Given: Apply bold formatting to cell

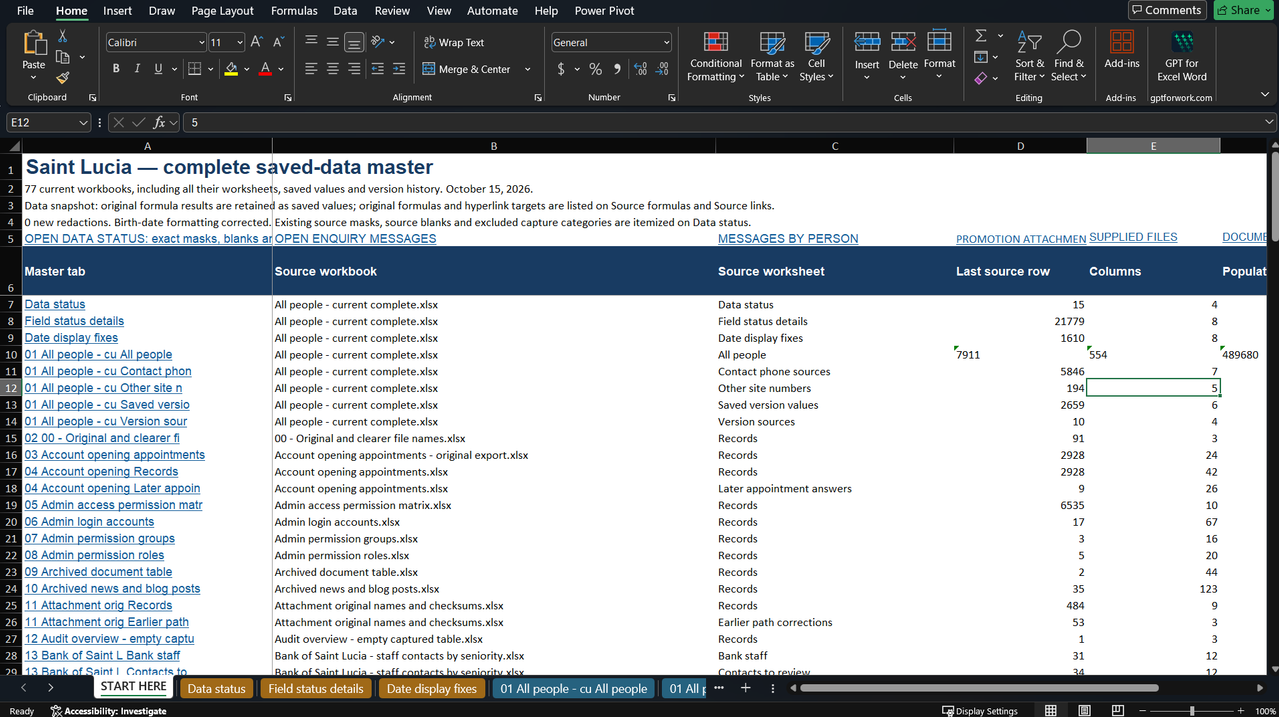Looking at the screenshot, I should 116,69.
